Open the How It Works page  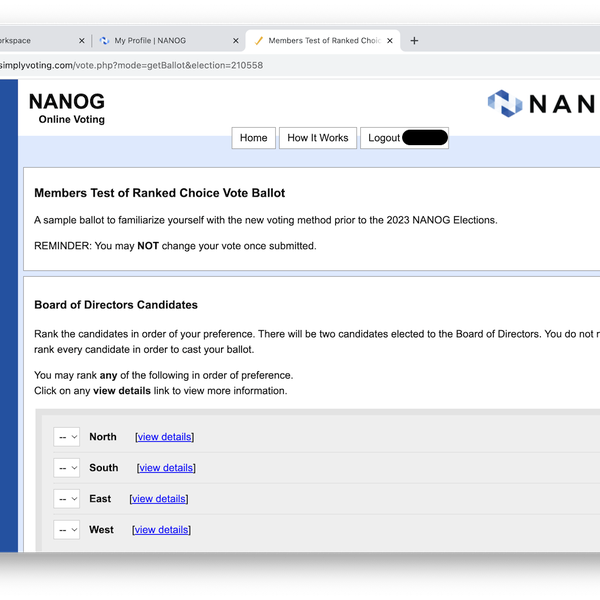(x=318, y=138)
